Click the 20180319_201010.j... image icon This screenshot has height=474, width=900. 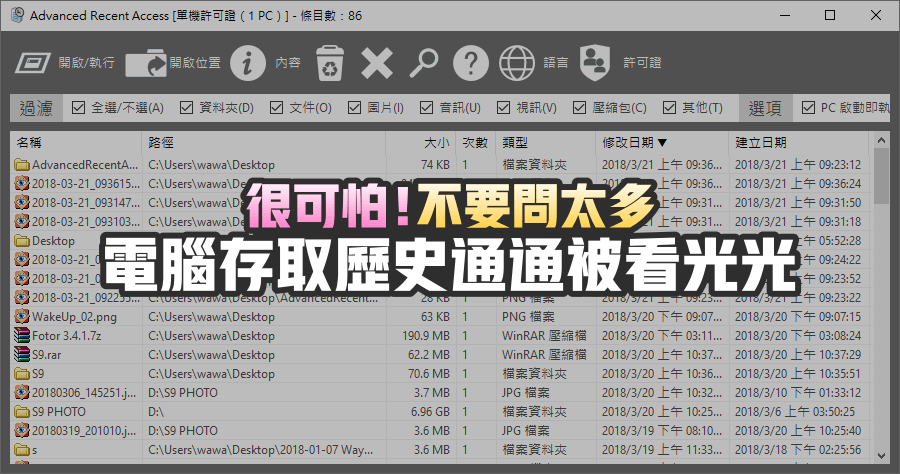(22, 430)
